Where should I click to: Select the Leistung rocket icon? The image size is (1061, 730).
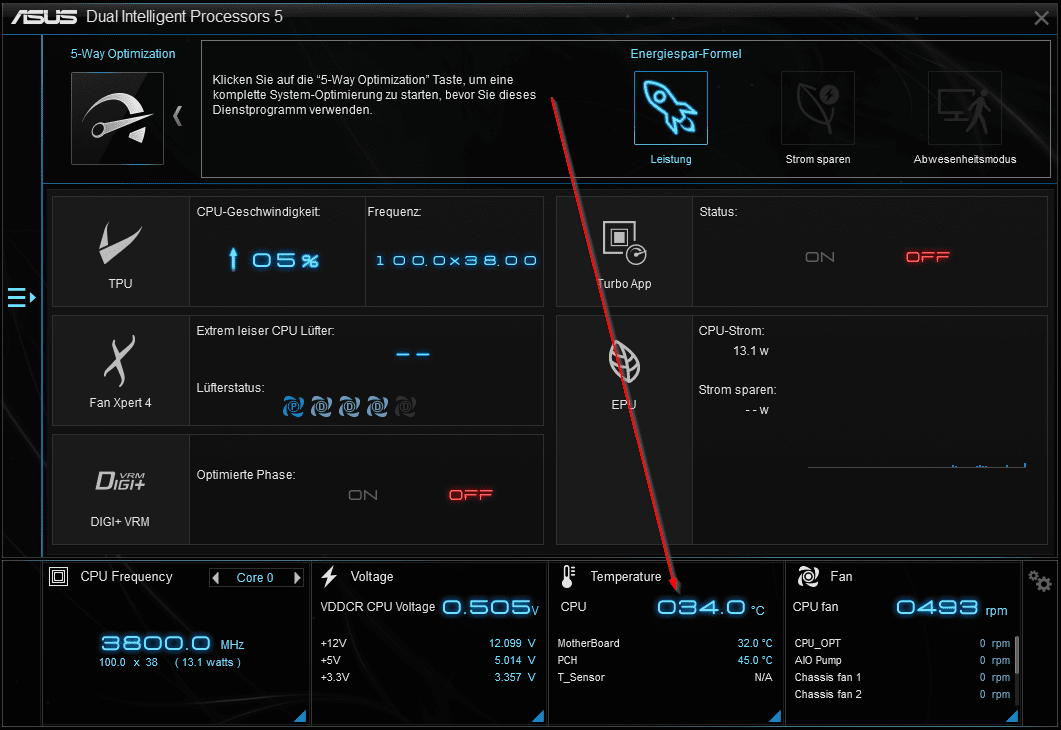tap(671, 108)
